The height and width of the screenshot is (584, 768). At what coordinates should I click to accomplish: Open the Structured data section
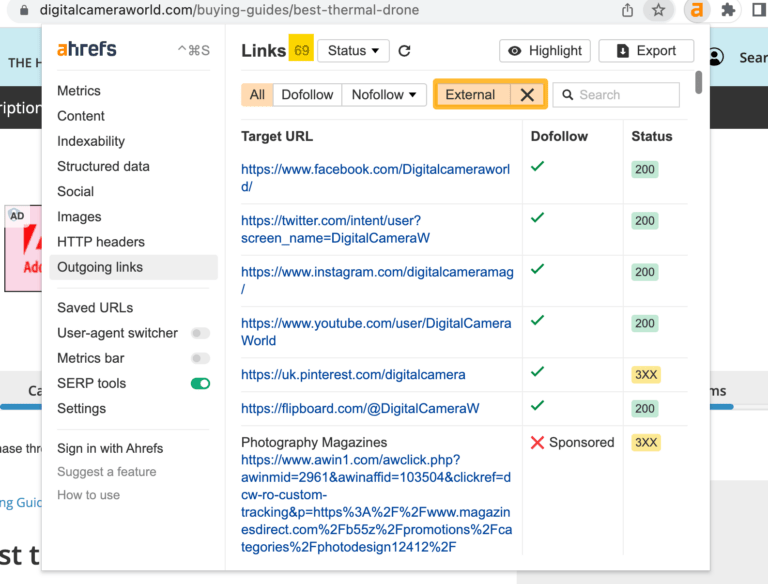click(x=103, y=167)
